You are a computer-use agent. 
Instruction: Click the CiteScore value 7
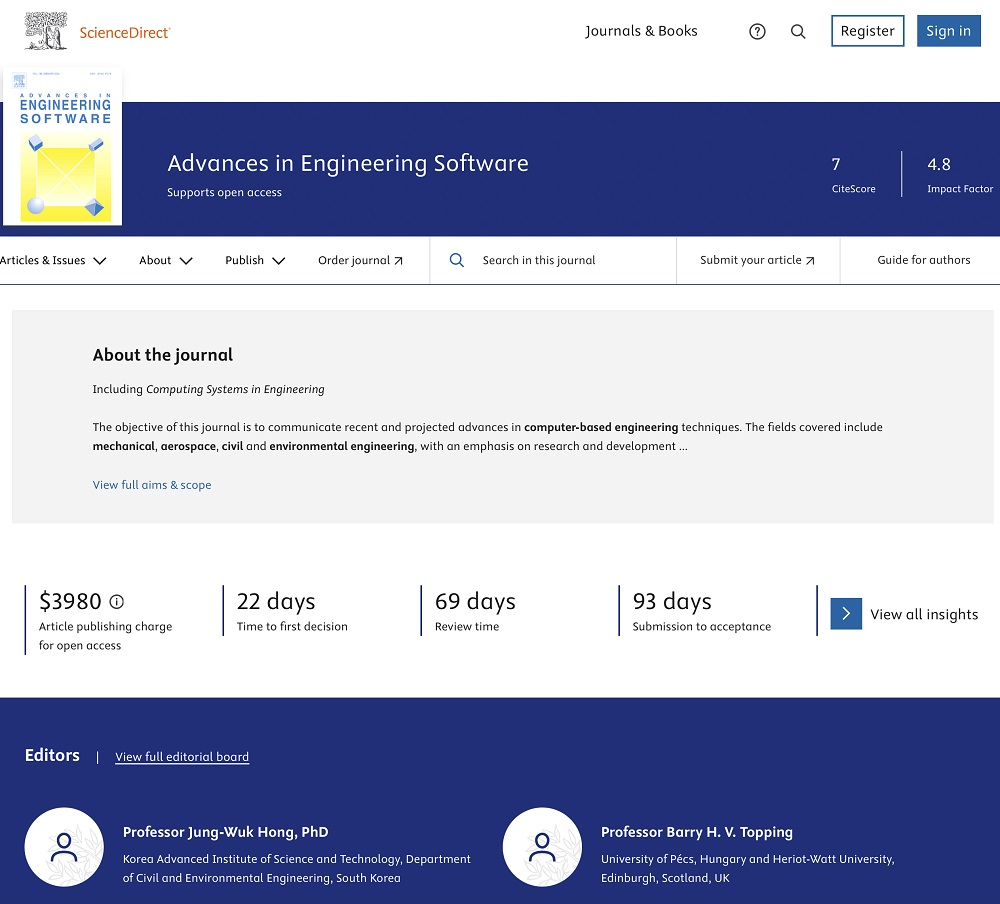[x=835, y=165]
